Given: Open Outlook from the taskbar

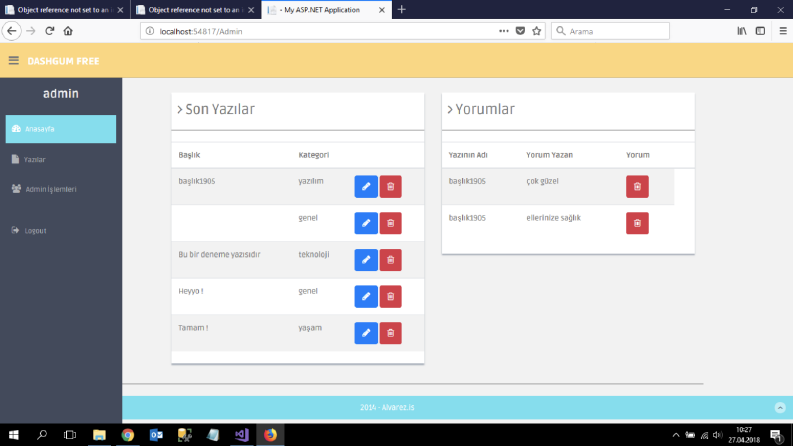Looking at the screenshot, I should tap(156, 435).
